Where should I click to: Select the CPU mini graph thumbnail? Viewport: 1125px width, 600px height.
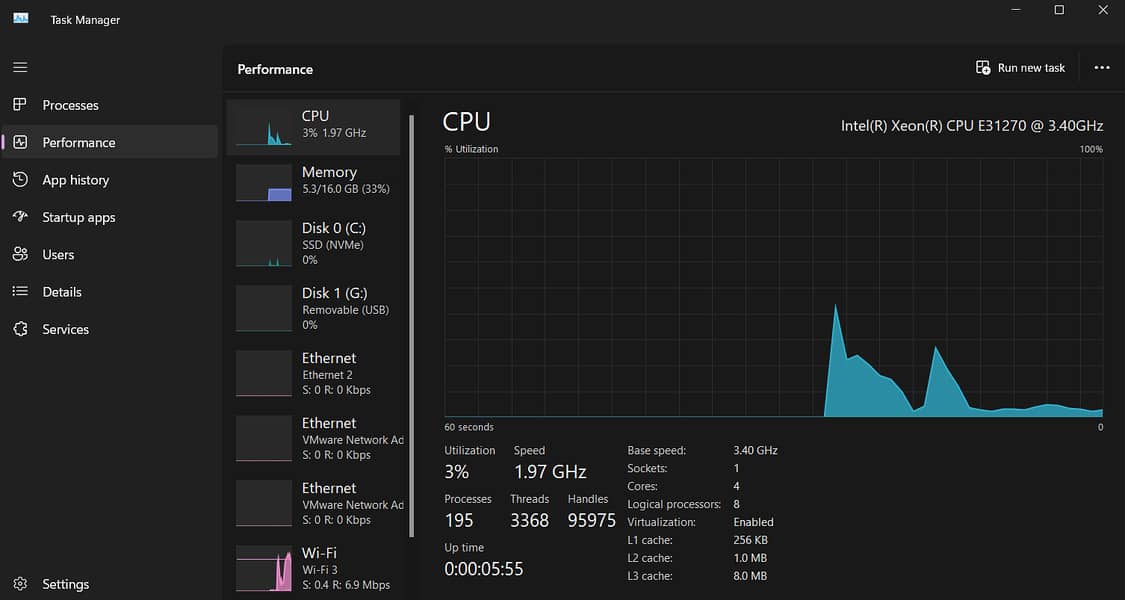click(264, 127)
